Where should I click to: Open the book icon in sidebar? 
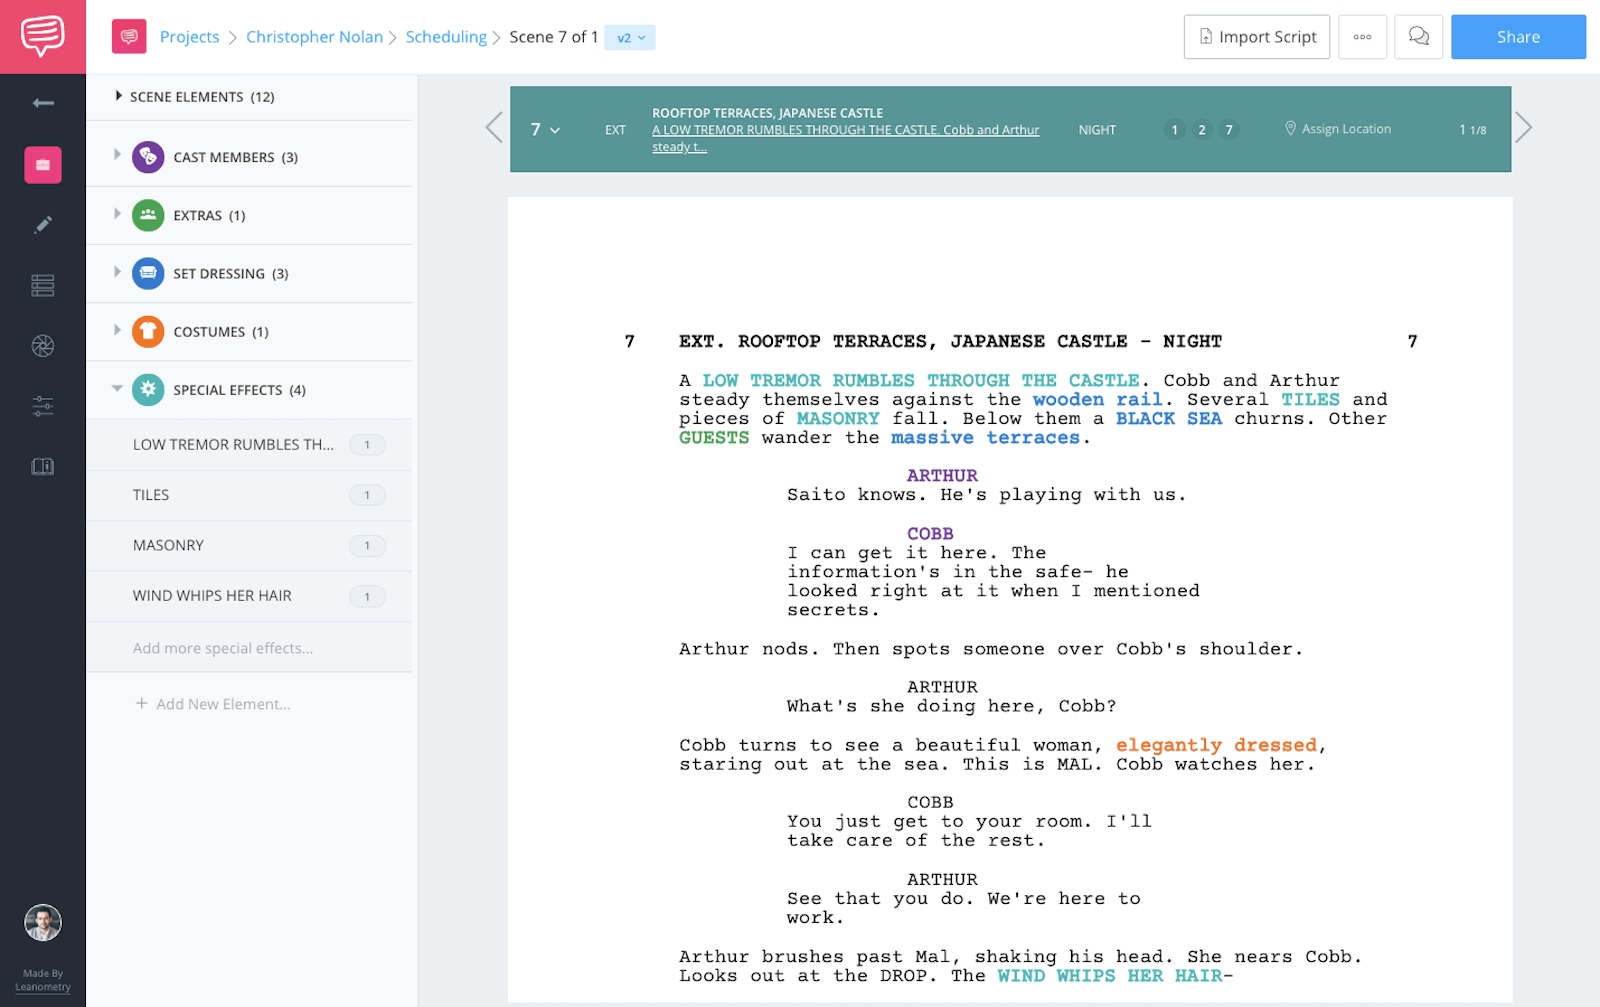tap(43, 467)
